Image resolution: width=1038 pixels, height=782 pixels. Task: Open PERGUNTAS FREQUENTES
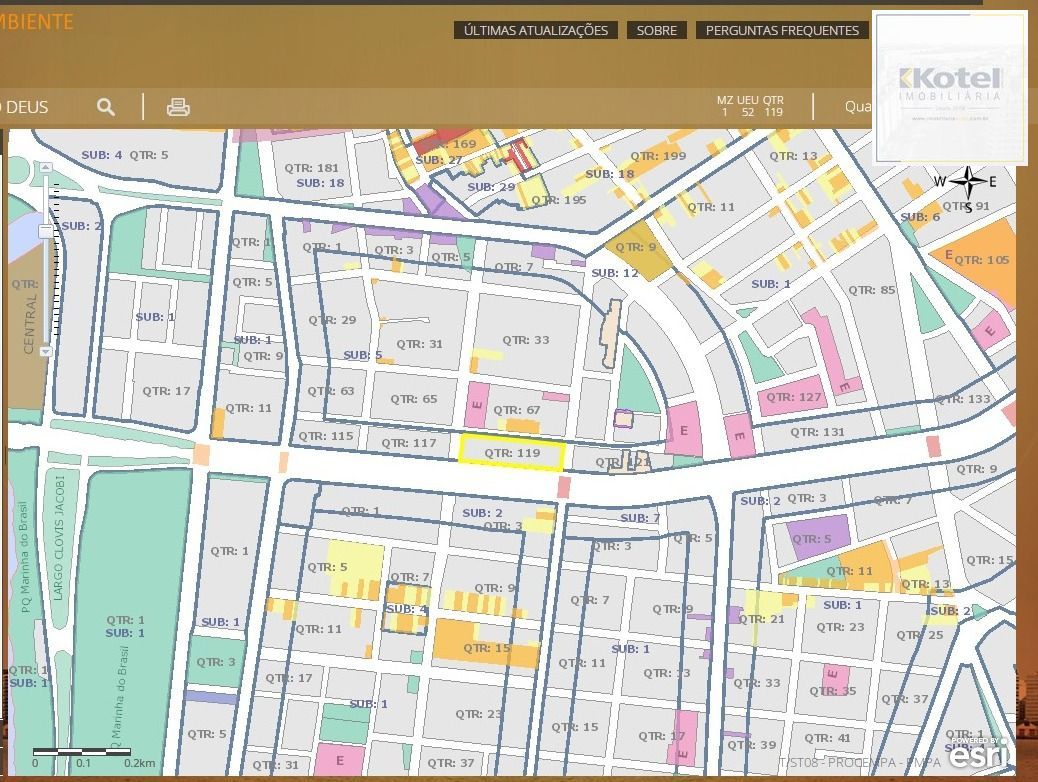[782, 30]
